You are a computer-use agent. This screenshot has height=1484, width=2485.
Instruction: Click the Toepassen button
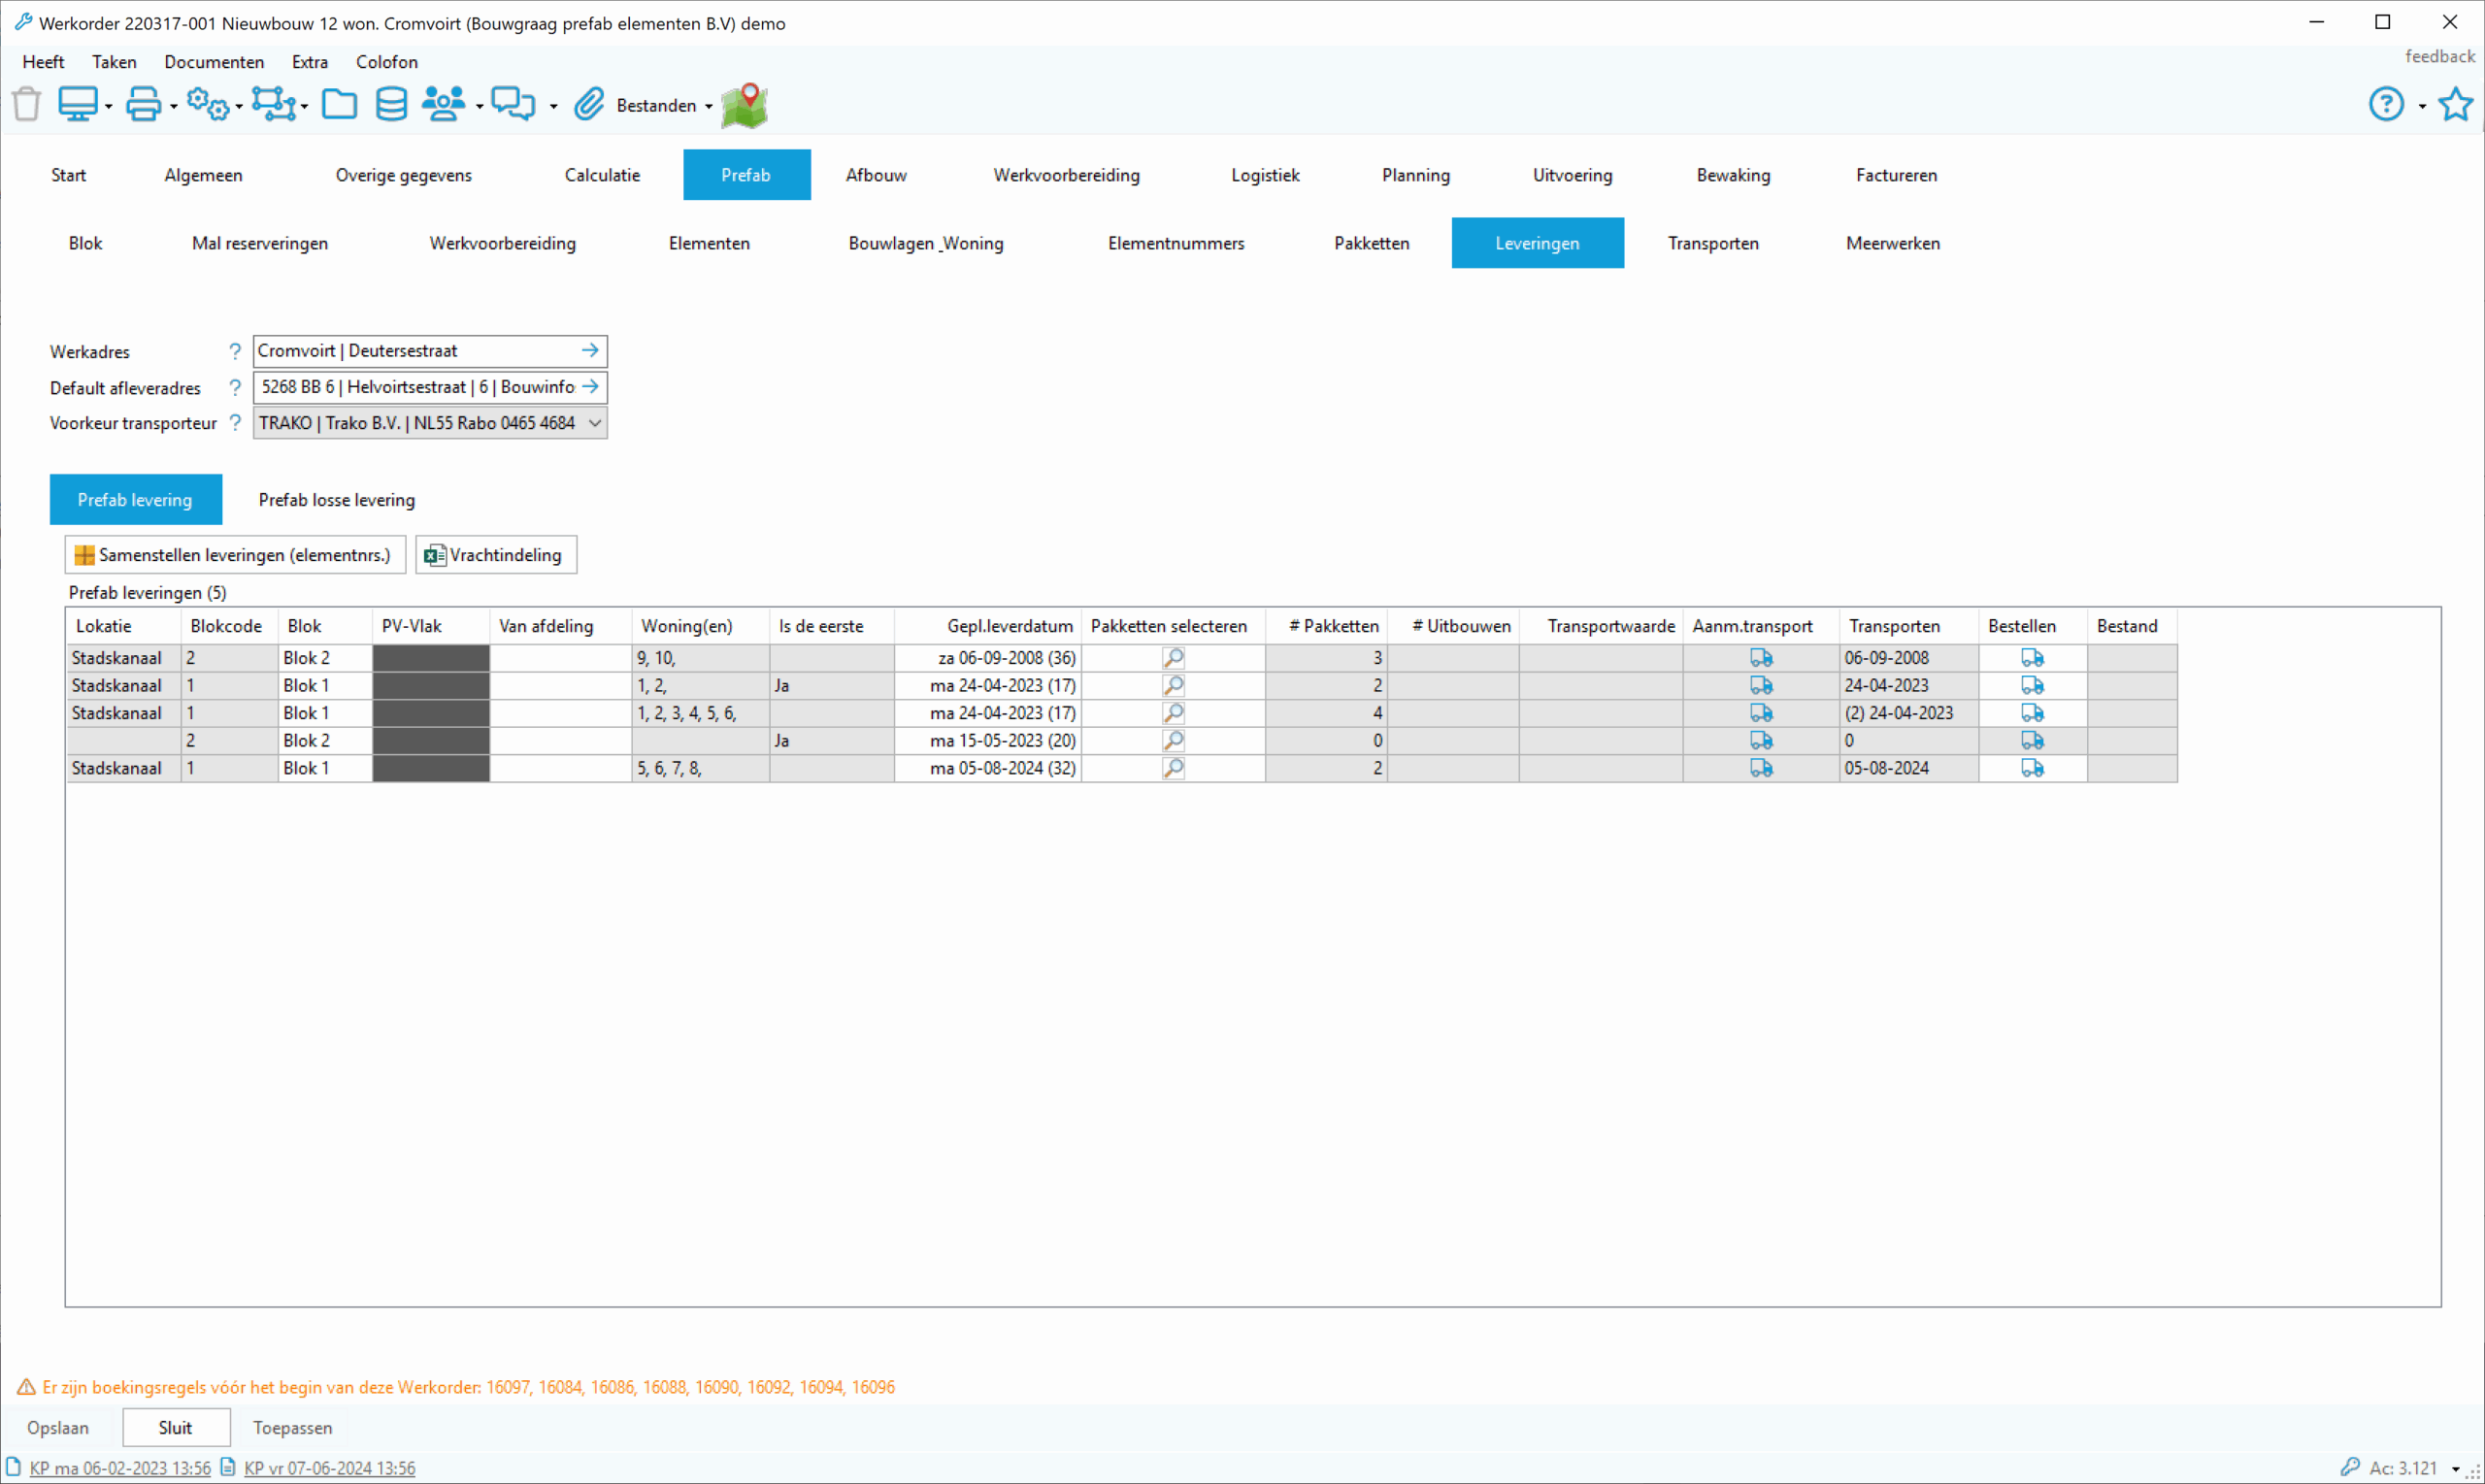(x=292, y=1428)
